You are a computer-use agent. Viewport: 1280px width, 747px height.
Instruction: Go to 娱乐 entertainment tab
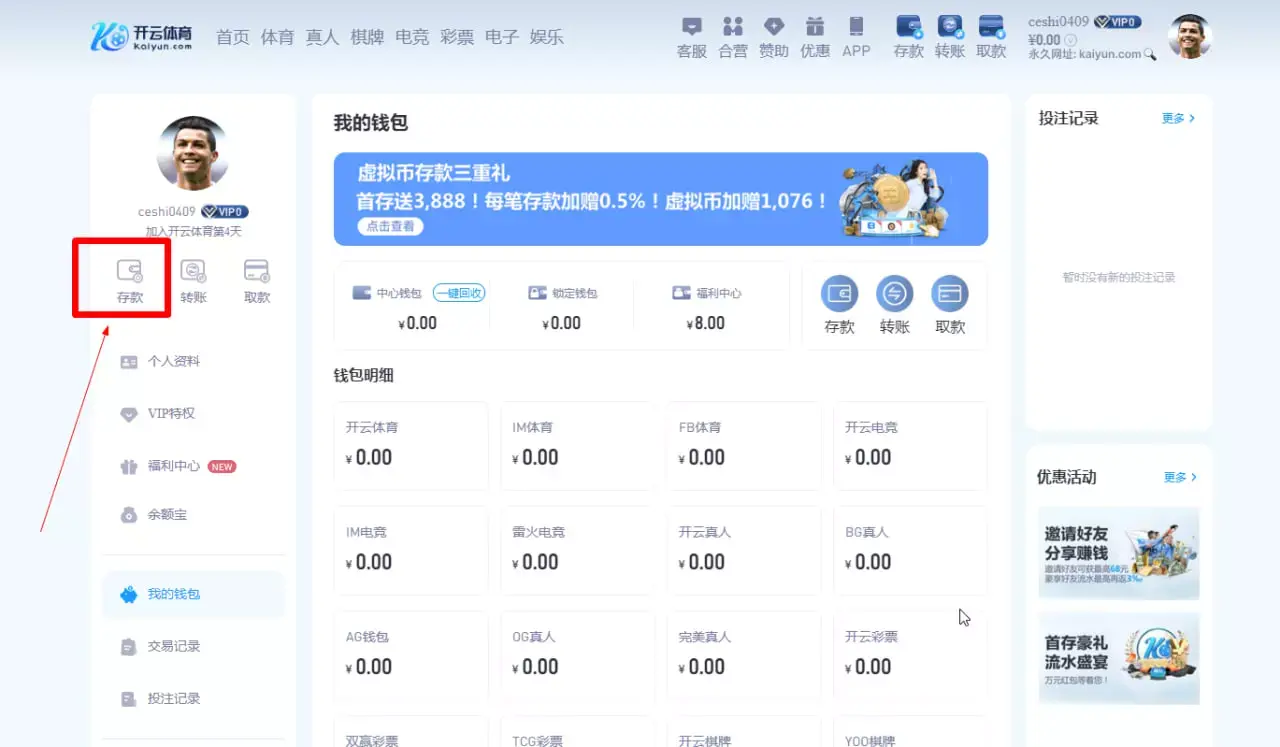(547, 37)
